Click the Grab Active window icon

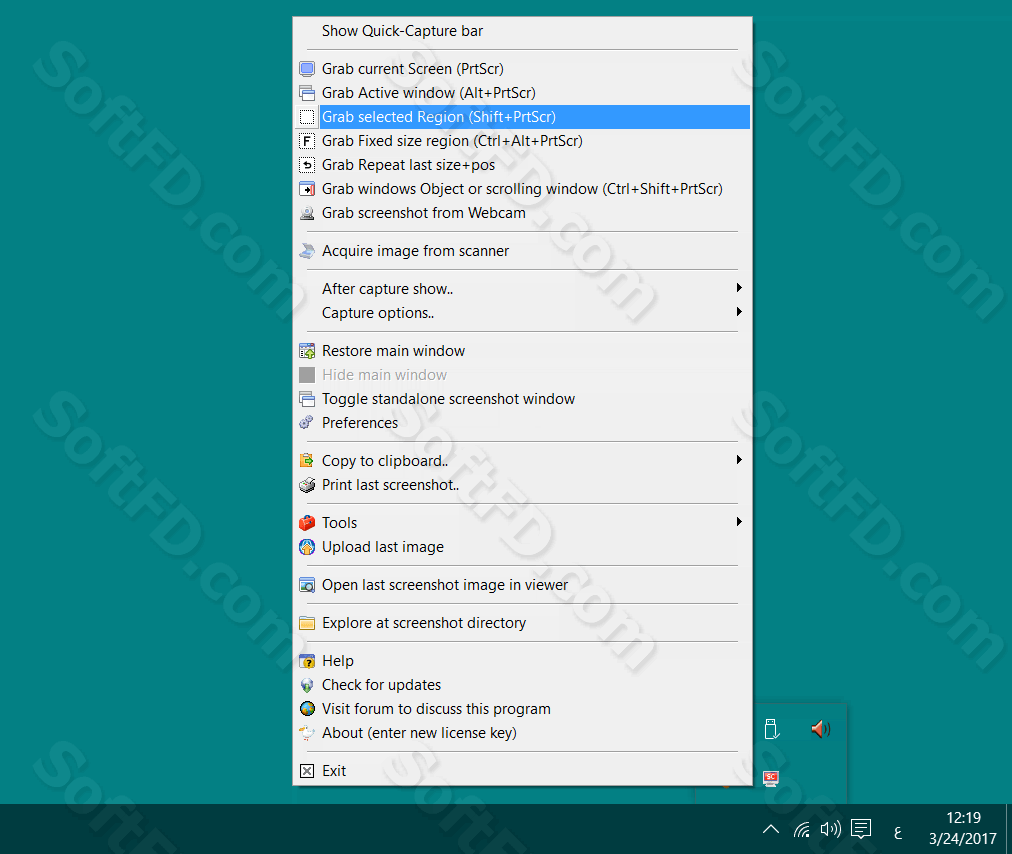(x=307, y=93)
